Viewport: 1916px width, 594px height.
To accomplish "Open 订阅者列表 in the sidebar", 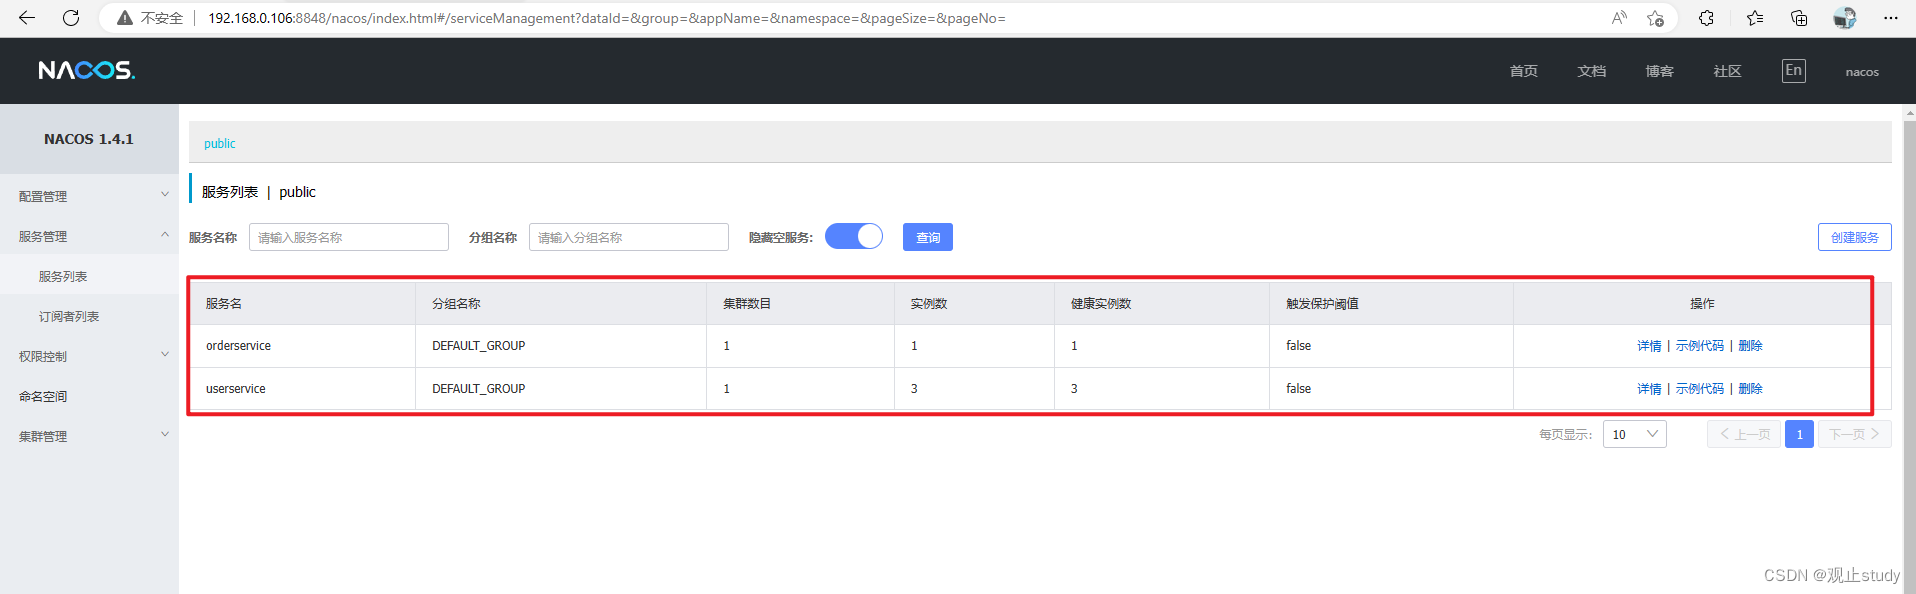I will (x=69, y=316).
